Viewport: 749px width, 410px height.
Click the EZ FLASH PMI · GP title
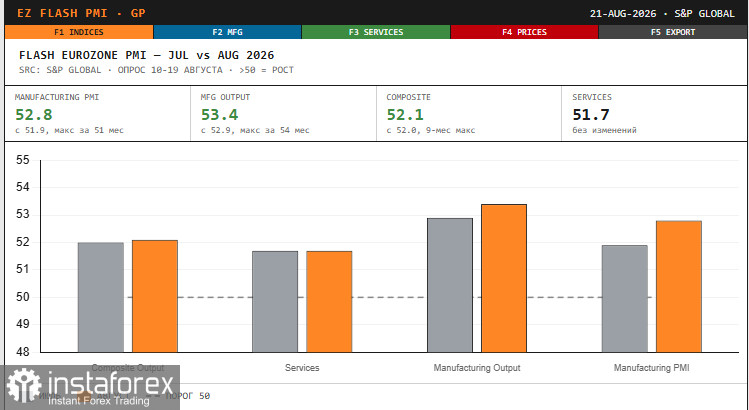point(81,13)
